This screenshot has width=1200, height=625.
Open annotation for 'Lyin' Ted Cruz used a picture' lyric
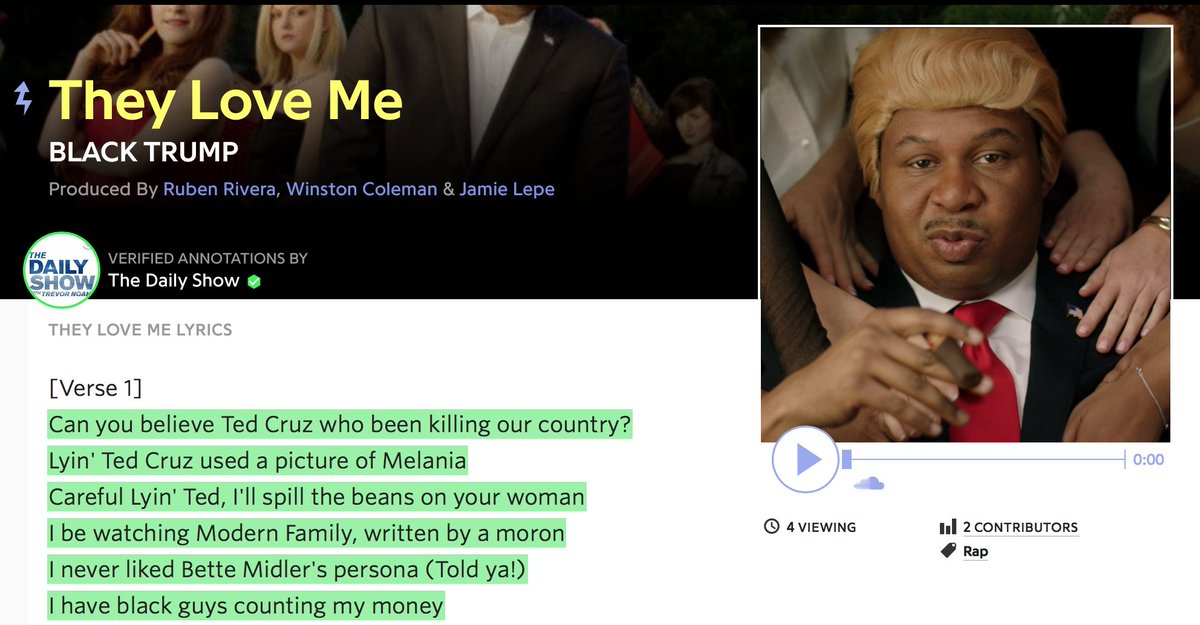click(x=257, y=461)
